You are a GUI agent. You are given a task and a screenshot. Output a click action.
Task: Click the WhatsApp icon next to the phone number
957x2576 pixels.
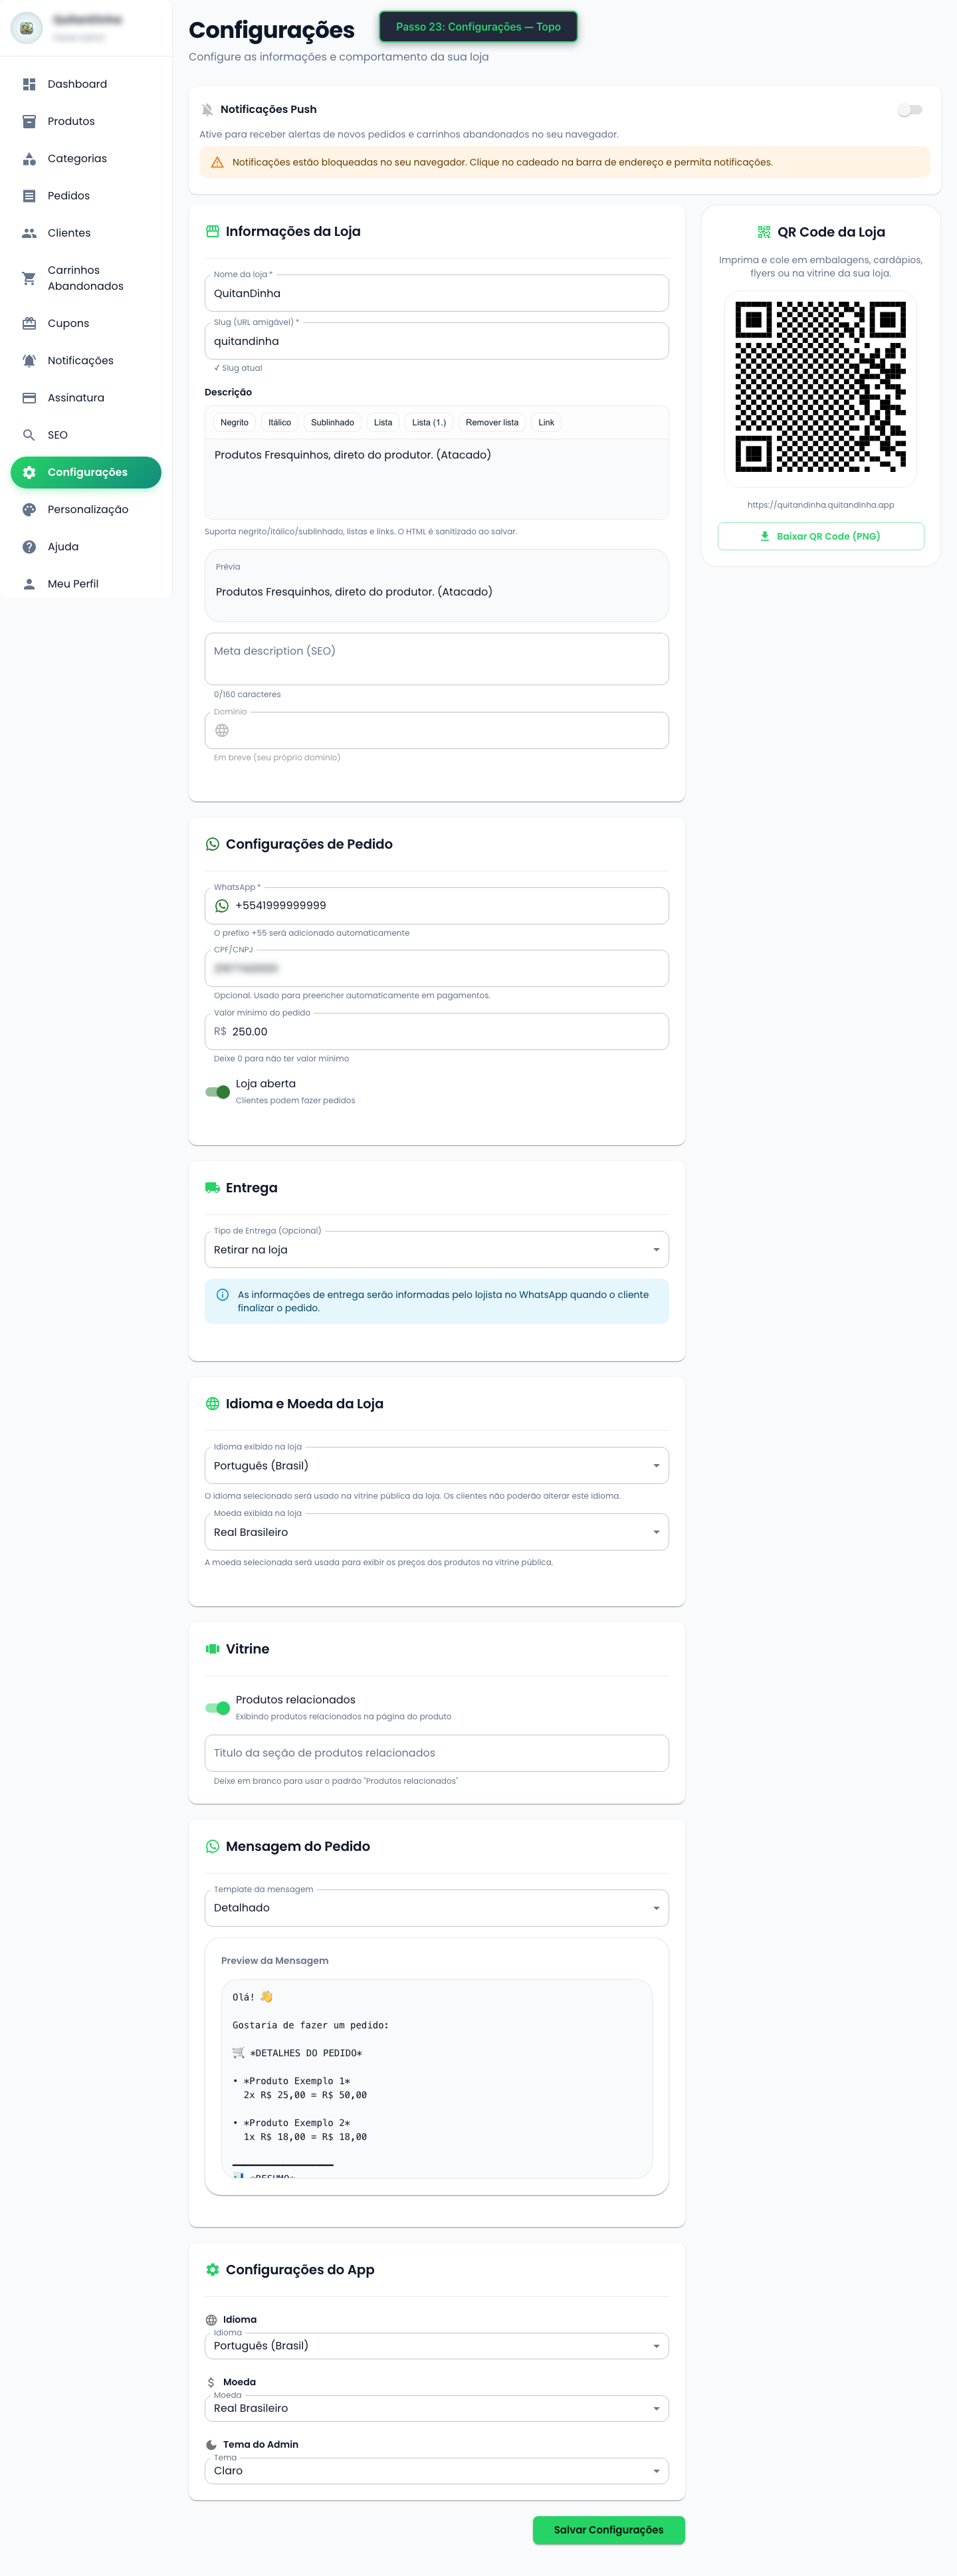pyautogui.click(x=222, y=905)
